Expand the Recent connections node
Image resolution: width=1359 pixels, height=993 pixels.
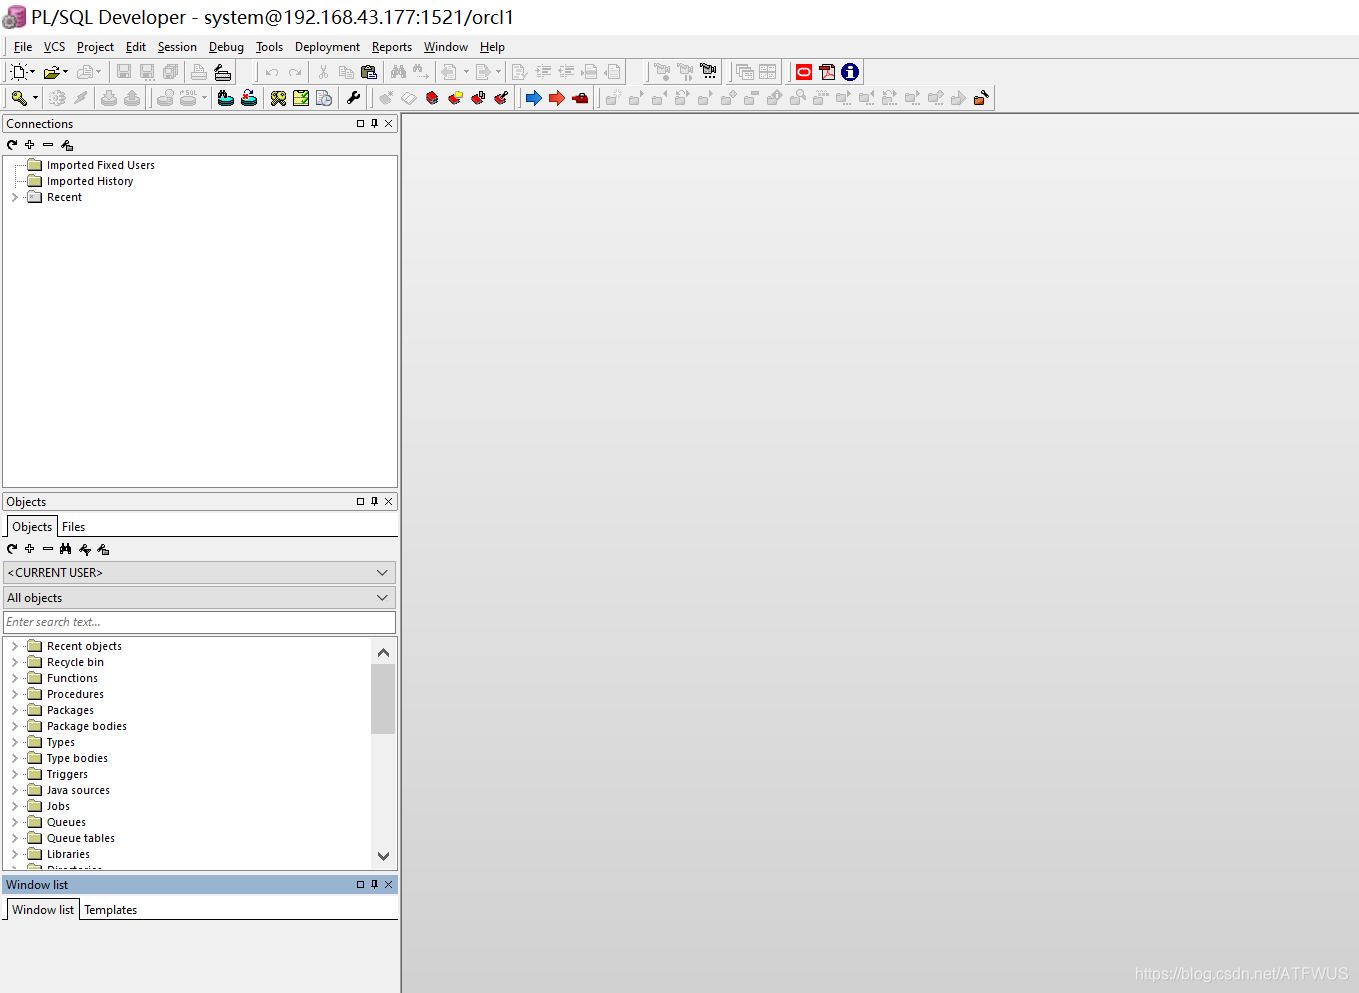coord(14,198)
